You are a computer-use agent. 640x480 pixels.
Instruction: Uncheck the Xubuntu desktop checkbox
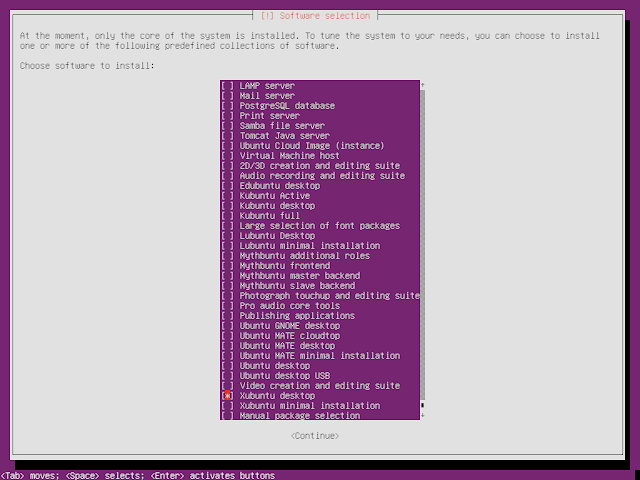(227, 396)
